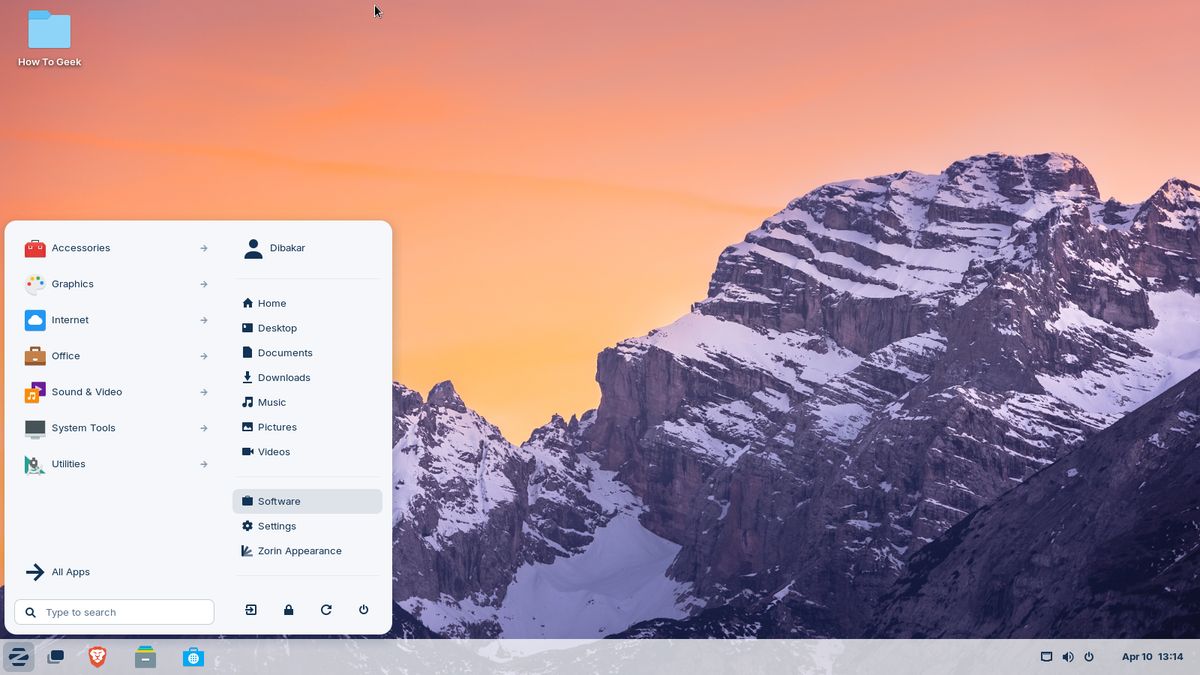Open the Brave browser from the taskbar
This screenshot has height=675, width=1200.
point(97,657)
